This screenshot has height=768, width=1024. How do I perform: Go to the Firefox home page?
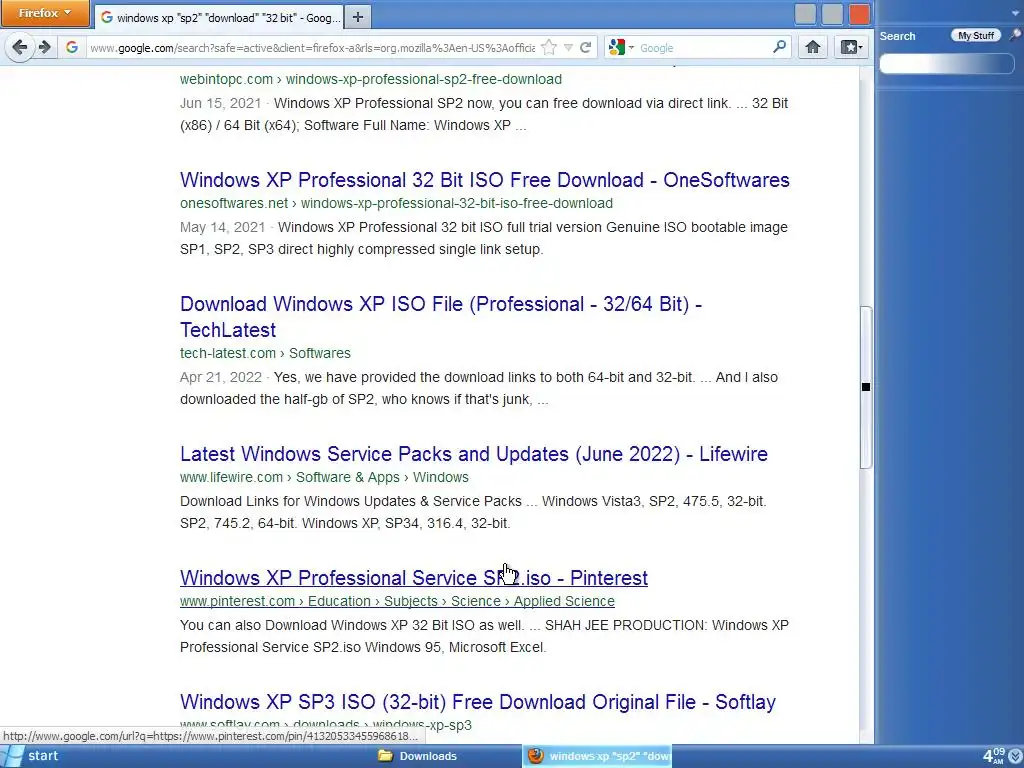(x=812, y=47)
